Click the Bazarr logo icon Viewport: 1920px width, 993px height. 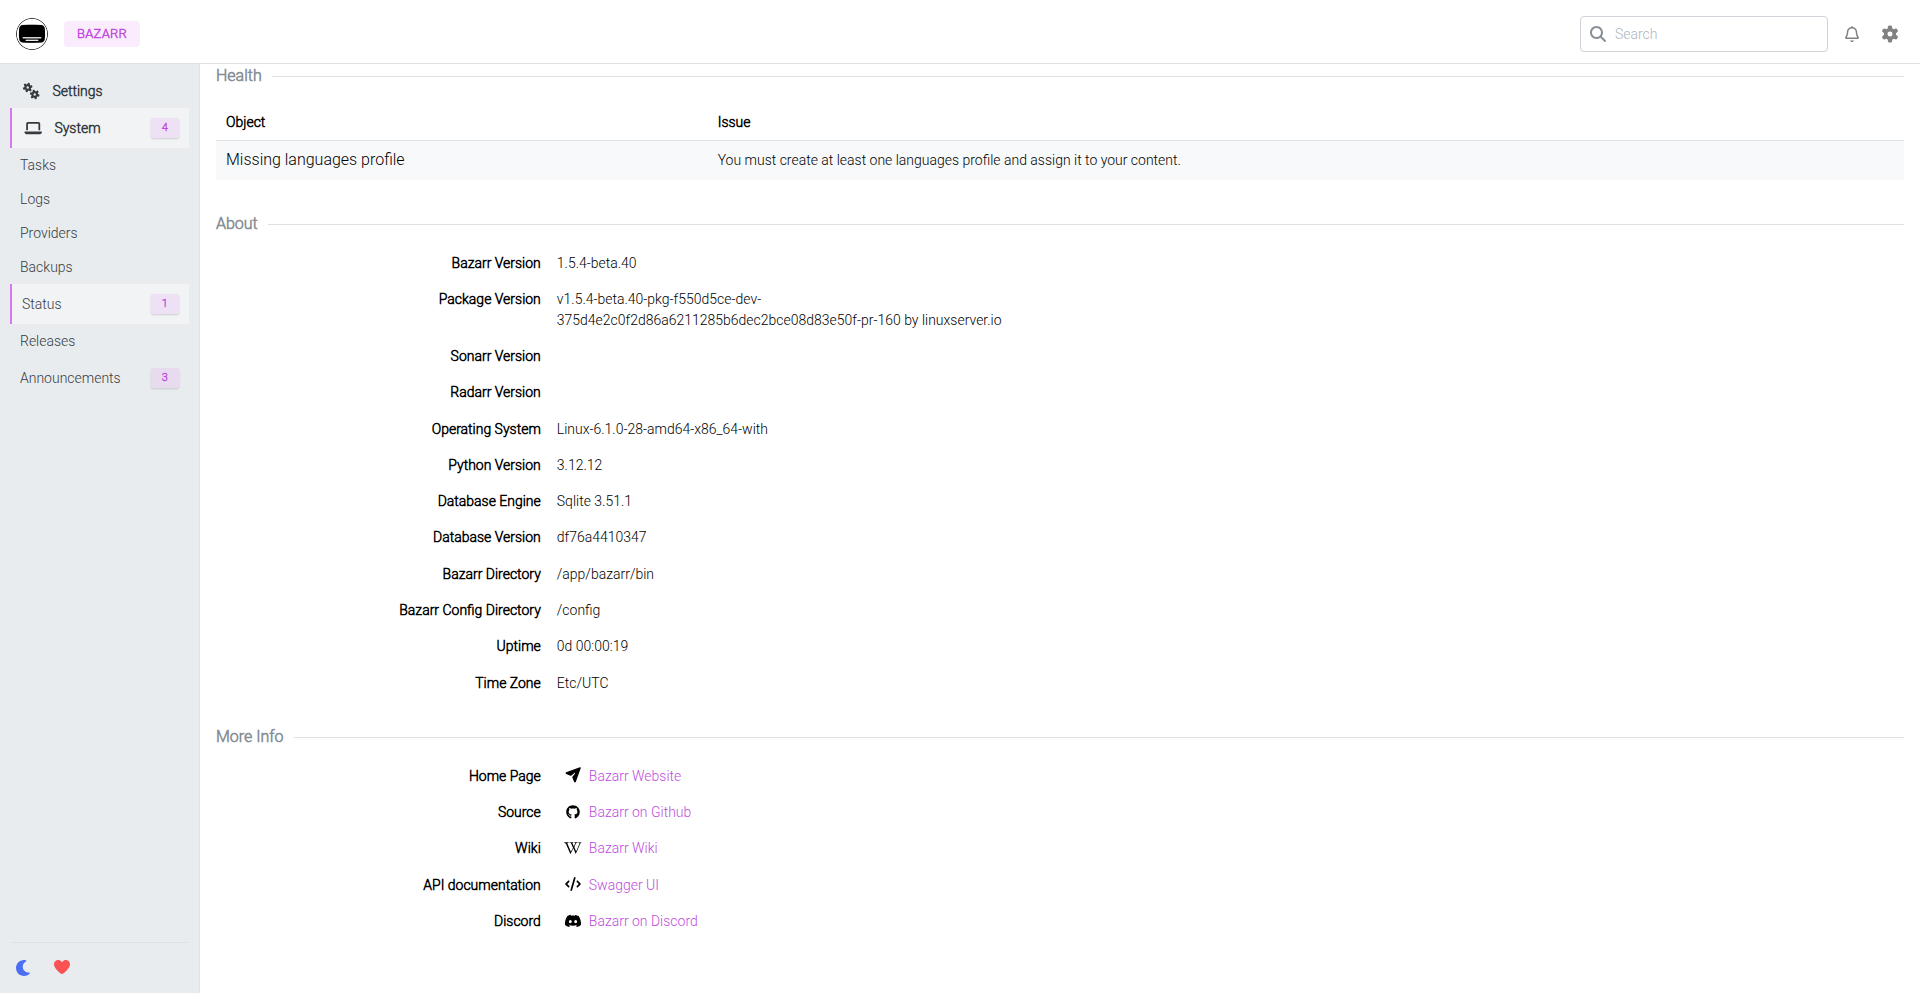pos(32,34)
